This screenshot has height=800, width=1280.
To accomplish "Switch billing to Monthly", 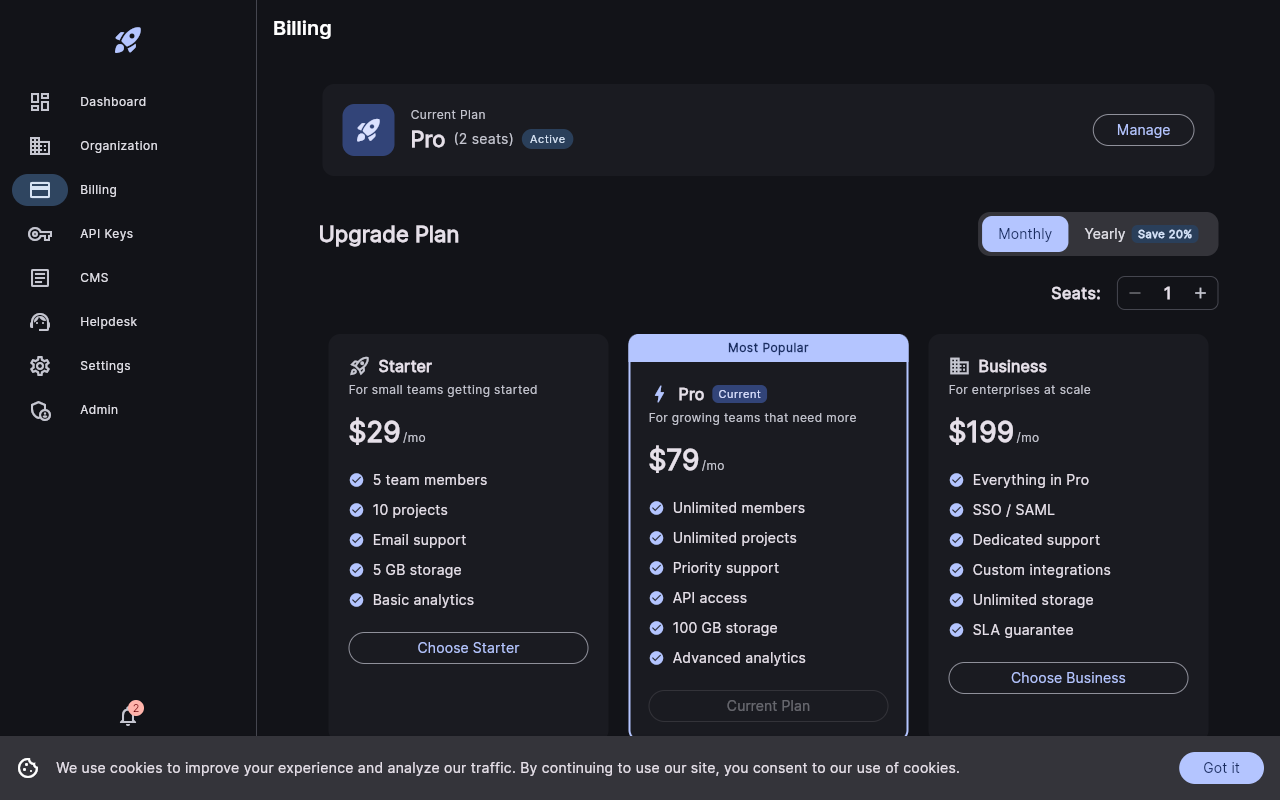I will pyautogui.click(x=1024, y=233).
